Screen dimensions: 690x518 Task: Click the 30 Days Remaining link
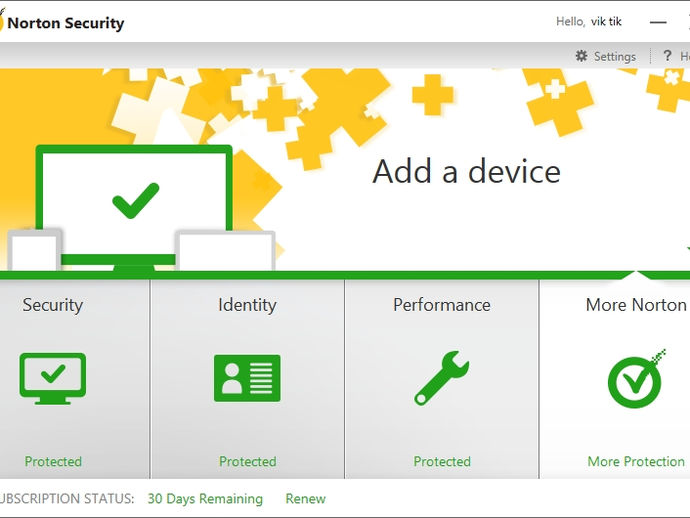point(205,499)
